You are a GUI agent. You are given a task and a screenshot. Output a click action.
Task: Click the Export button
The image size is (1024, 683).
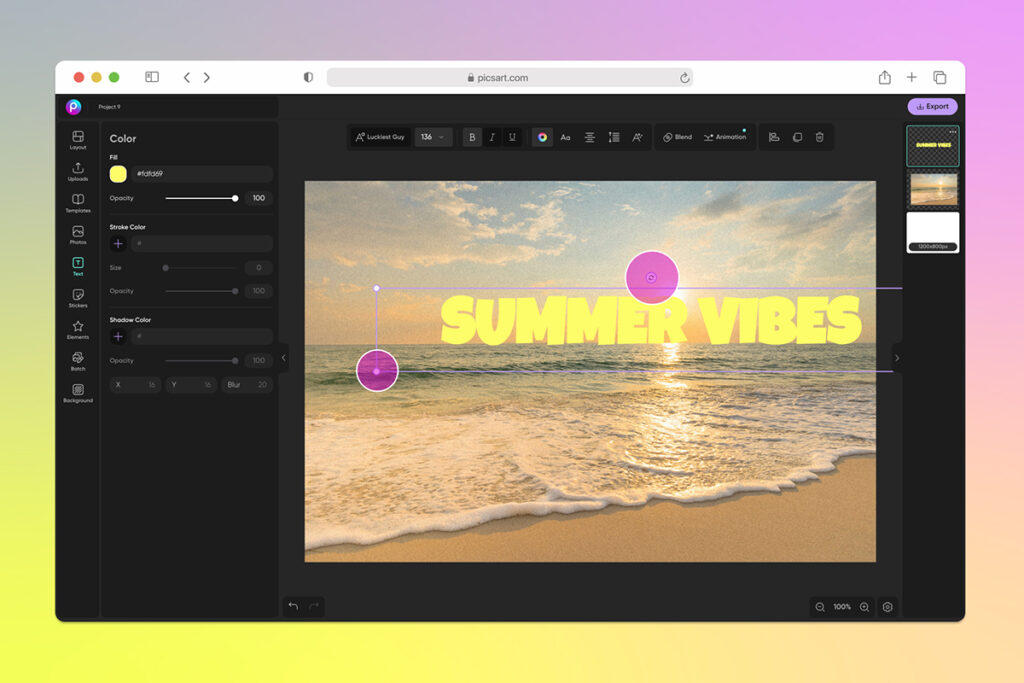[x=932, y=106]
